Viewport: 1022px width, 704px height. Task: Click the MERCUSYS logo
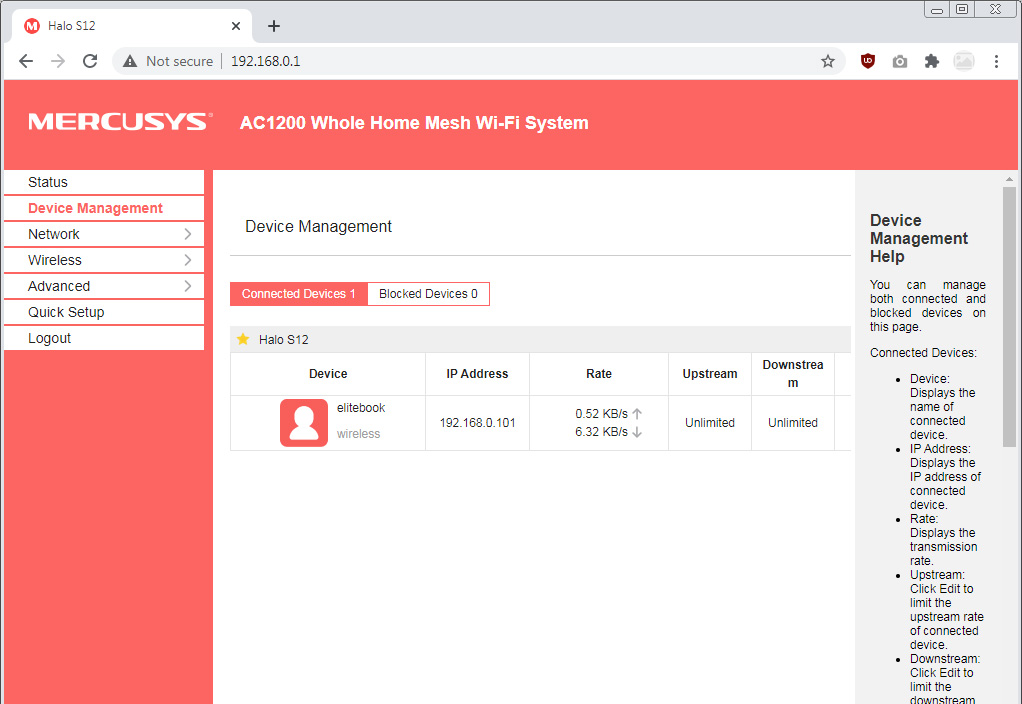tap(120, 122)
